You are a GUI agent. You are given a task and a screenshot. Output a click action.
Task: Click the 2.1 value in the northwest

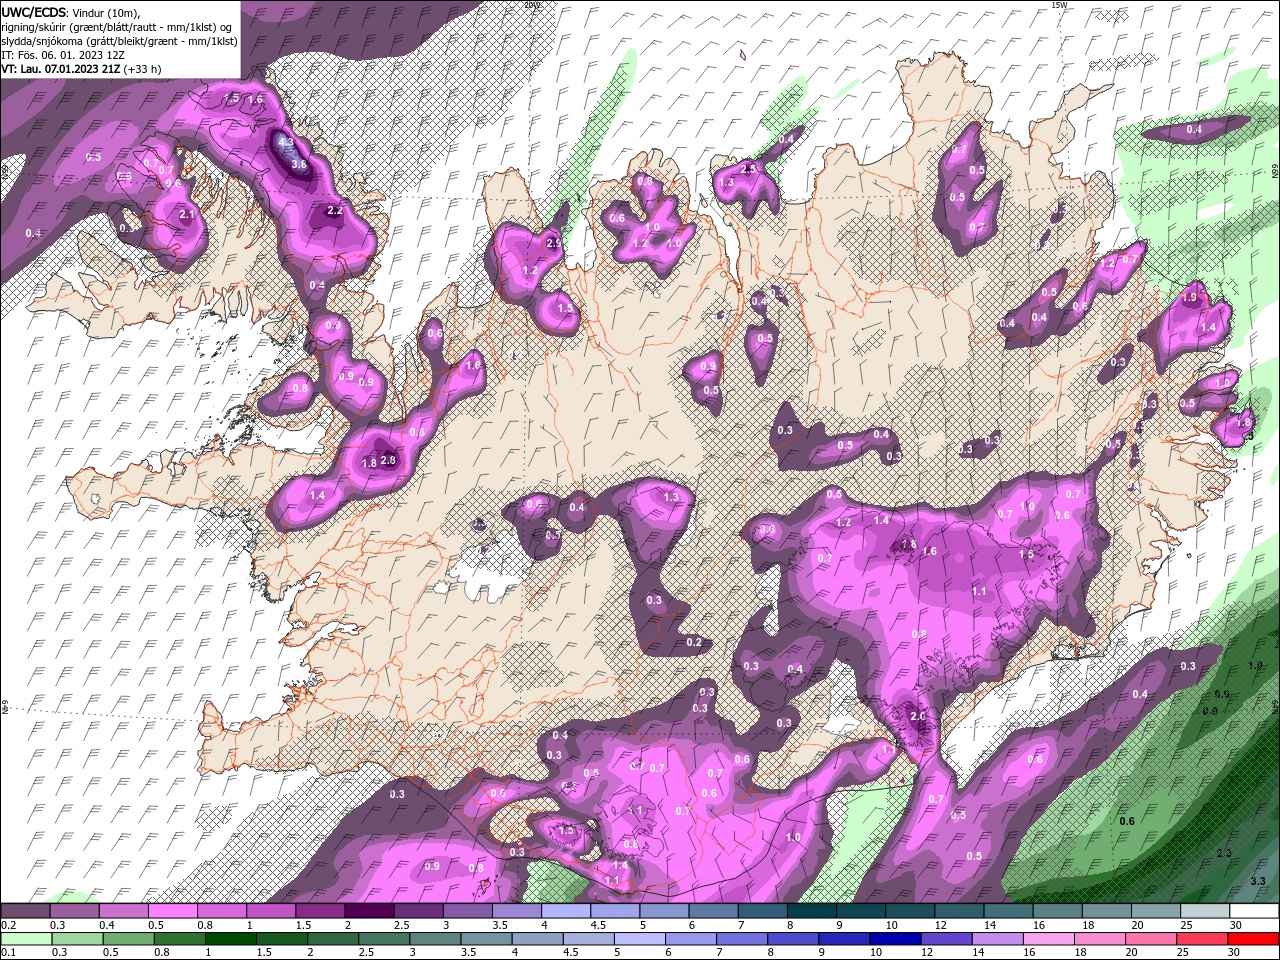coord(186,214)
